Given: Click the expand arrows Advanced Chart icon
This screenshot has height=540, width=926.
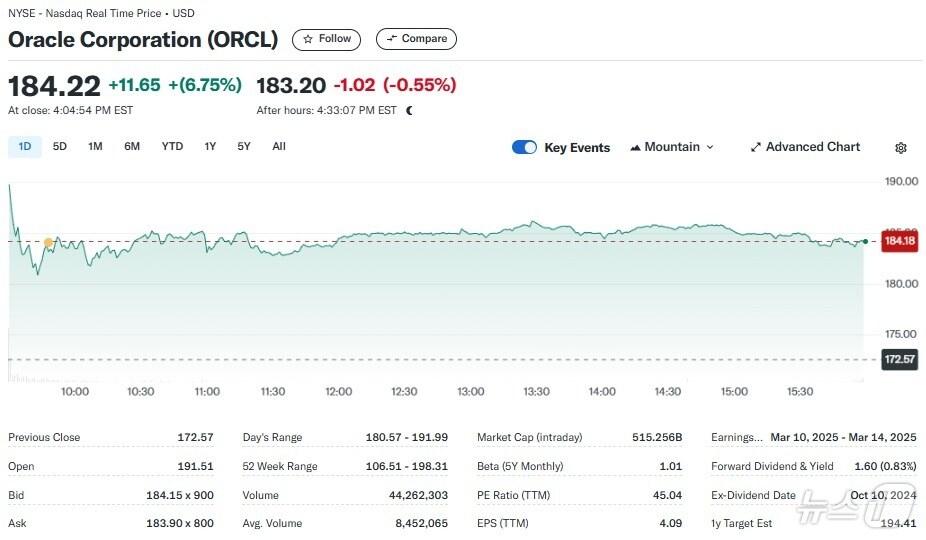Looking at the screenshot, I should [756, 147].
